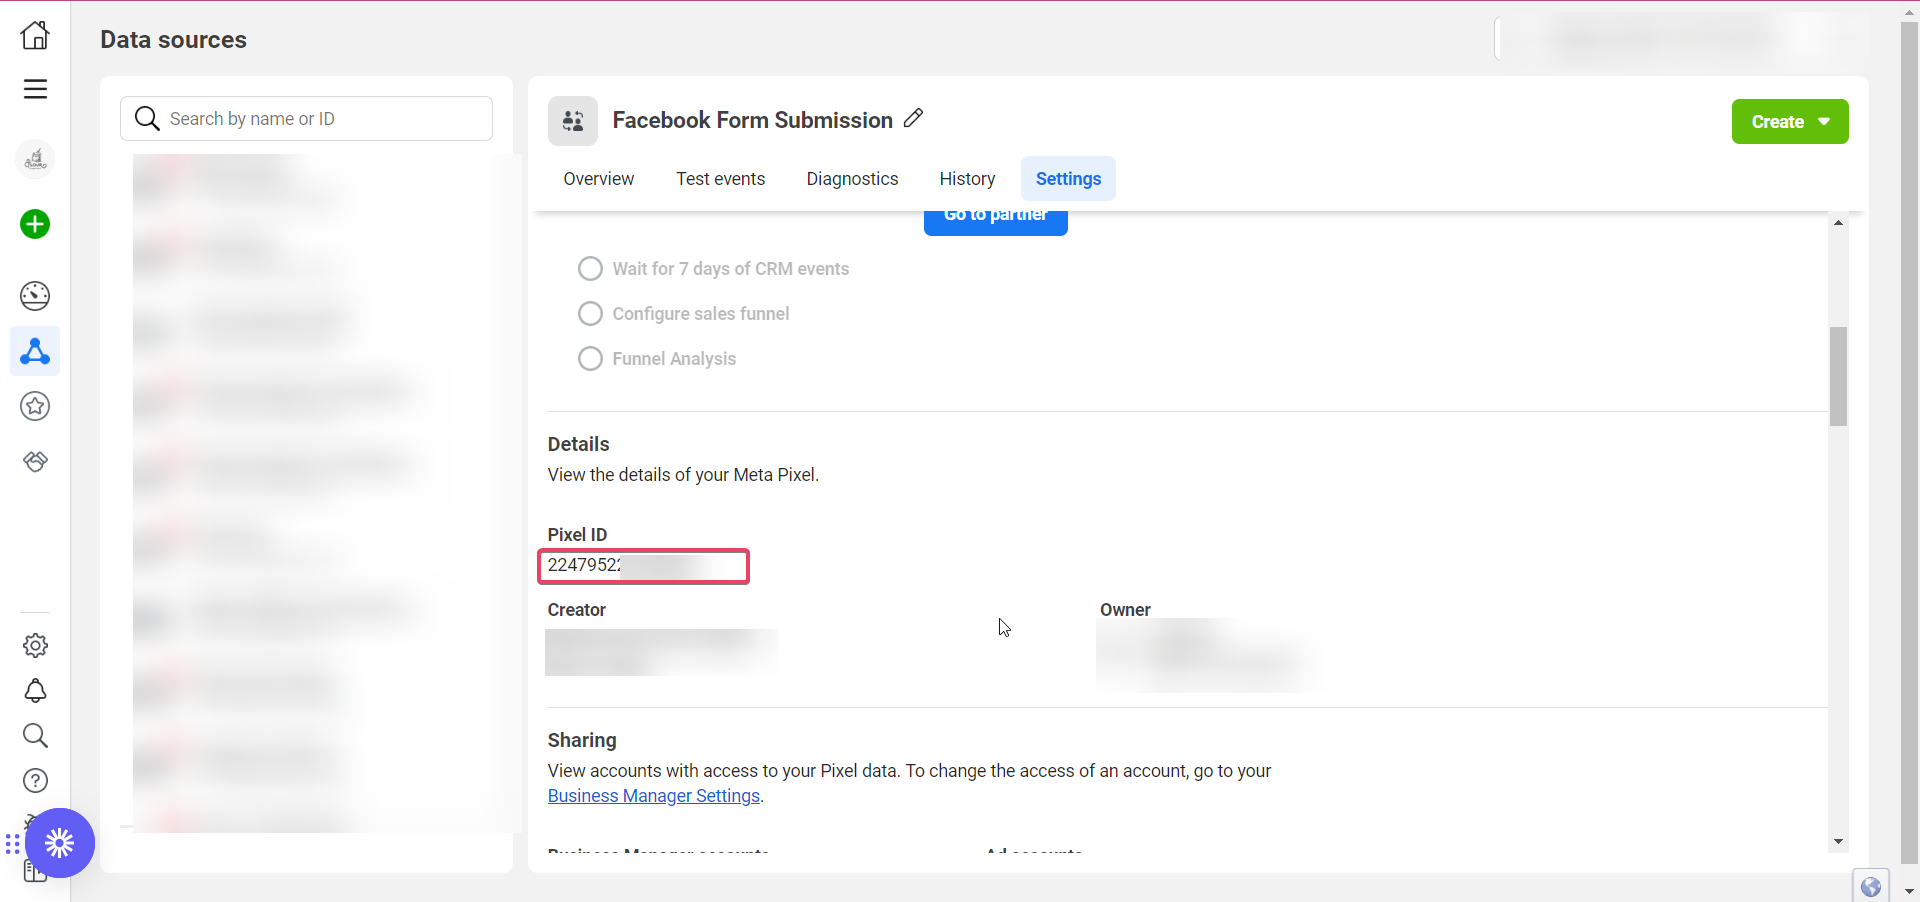Click the search magnifier in search box
1920x902 pixels.
(x=147, y=119)
